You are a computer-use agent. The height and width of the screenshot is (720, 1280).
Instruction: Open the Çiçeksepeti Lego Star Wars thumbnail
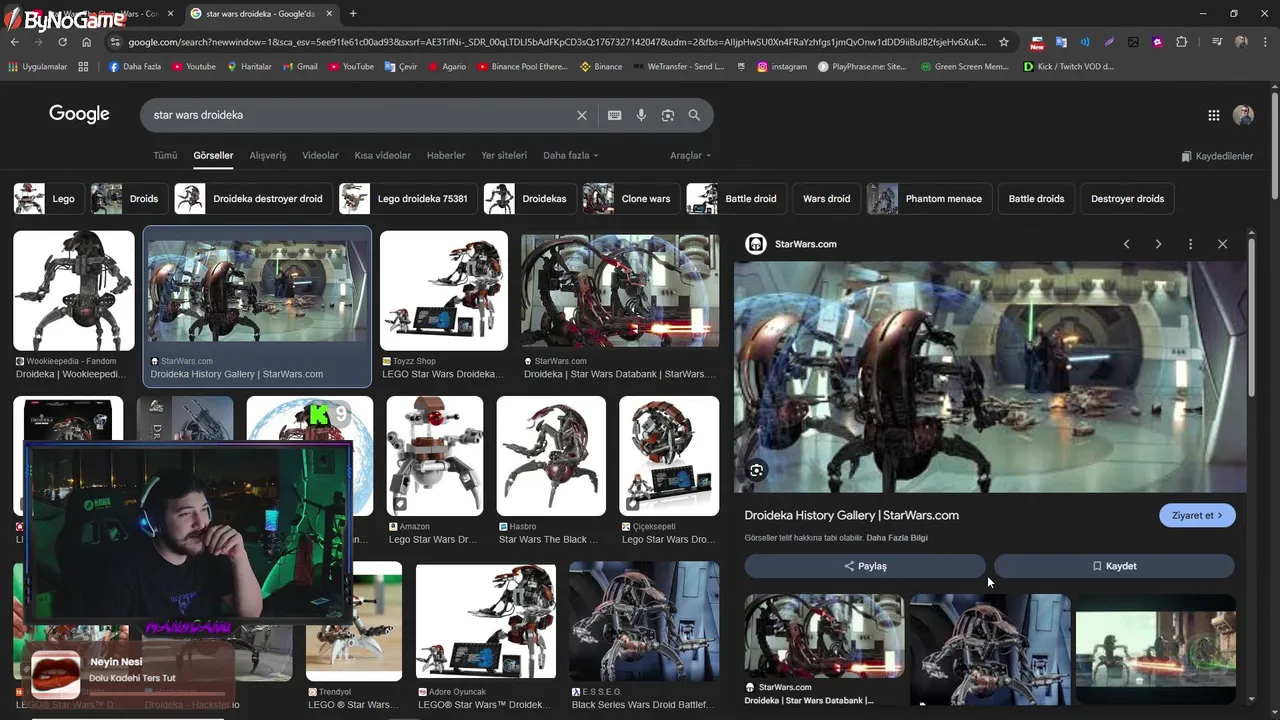tap(669, 456)
